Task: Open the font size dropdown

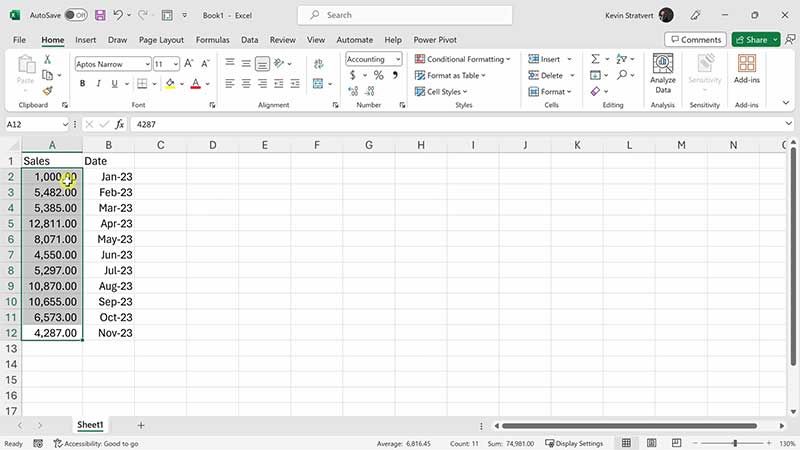Action: pyautogui.click(x=176, y=64)
